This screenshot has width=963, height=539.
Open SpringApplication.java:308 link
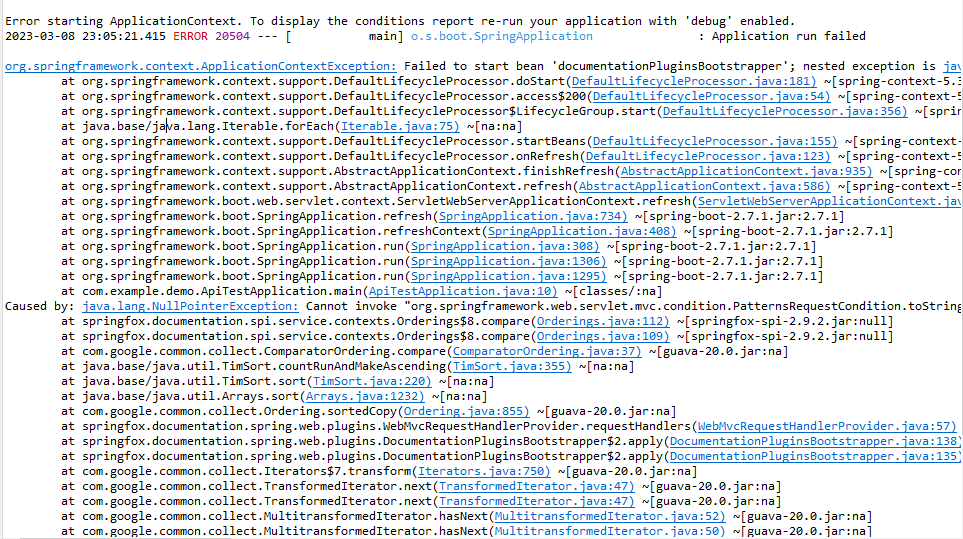[x=505, y=246]
